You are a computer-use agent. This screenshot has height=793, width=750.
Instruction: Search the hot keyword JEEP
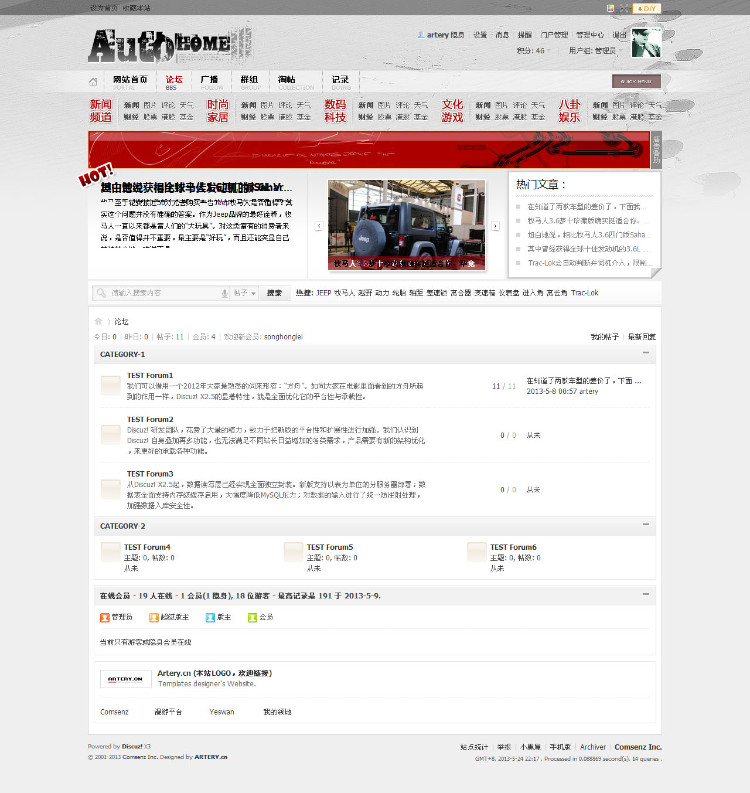(x=324, y=293)
